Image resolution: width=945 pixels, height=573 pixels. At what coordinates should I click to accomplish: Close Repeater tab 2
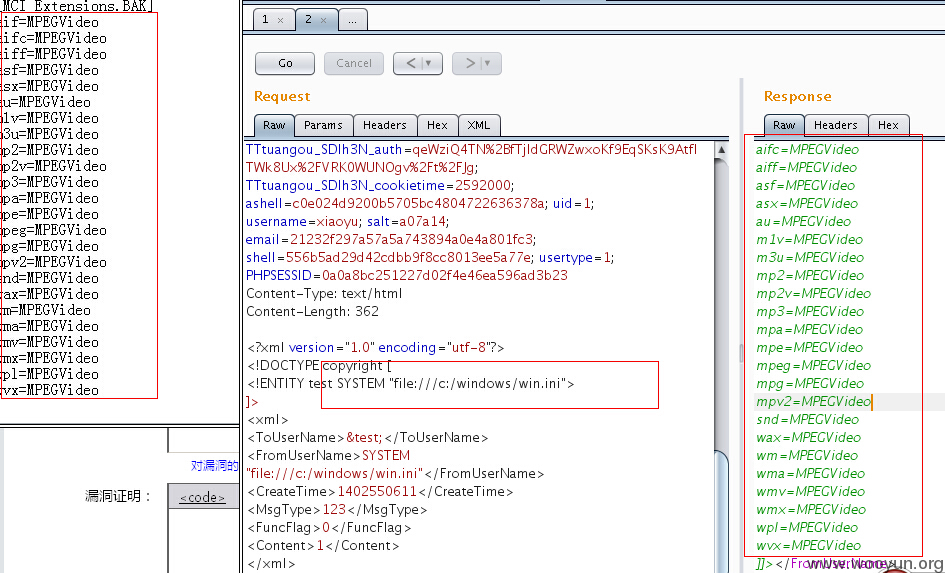point(324,20)
